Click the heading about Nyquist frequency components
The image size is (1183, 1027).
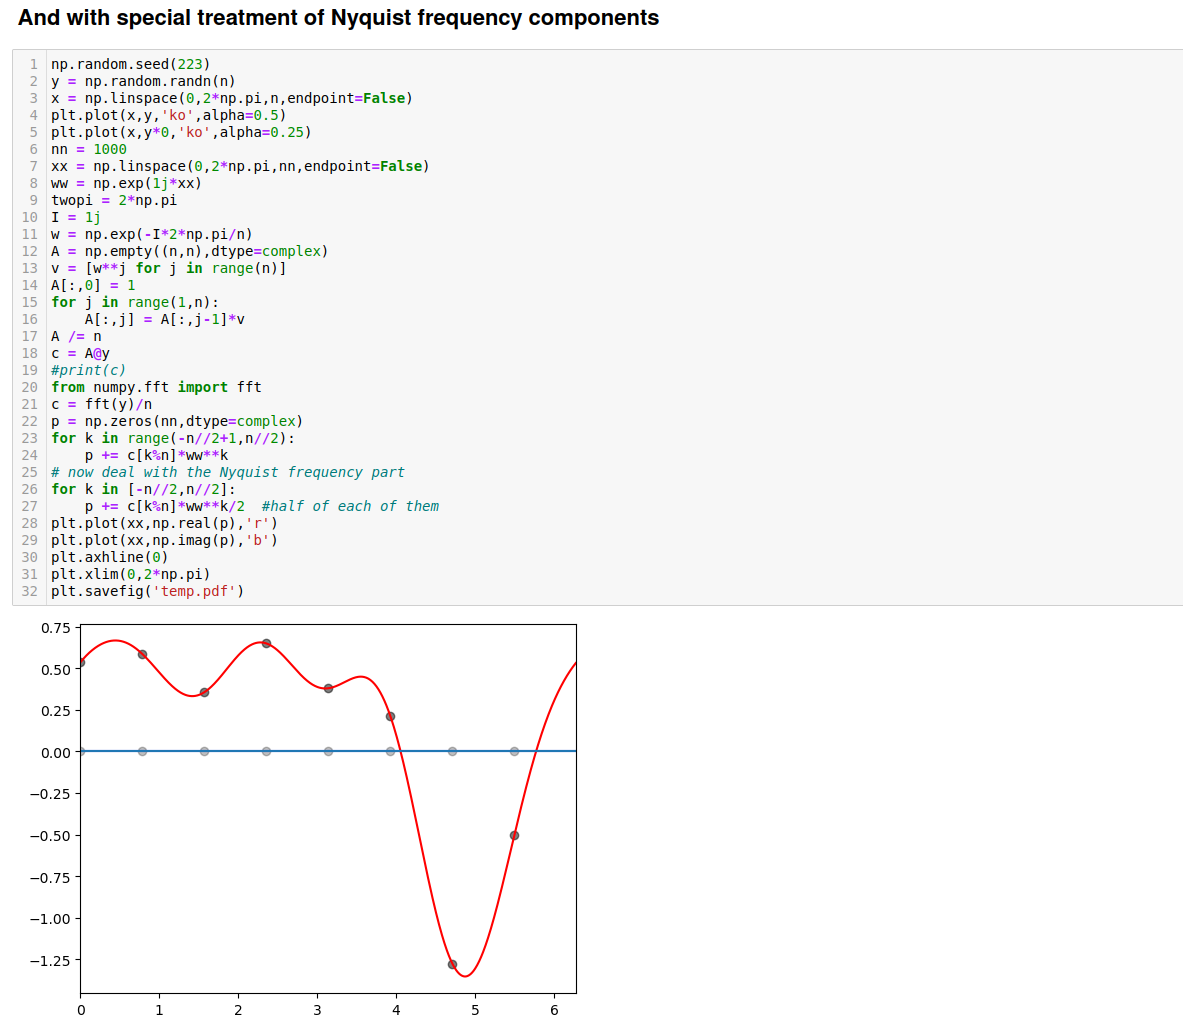[x=338, y=18]
